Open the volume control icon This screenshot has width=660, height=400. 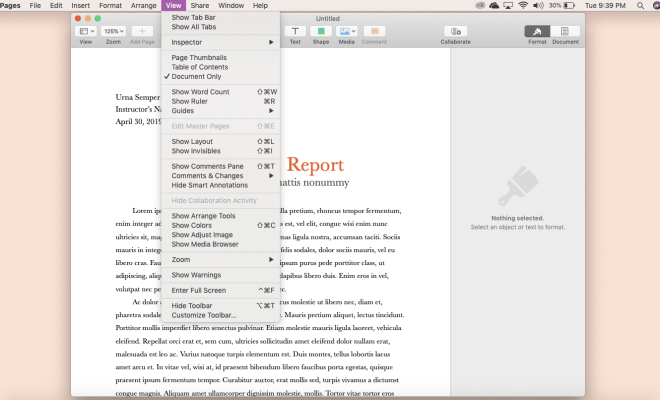tap(538, 5)
